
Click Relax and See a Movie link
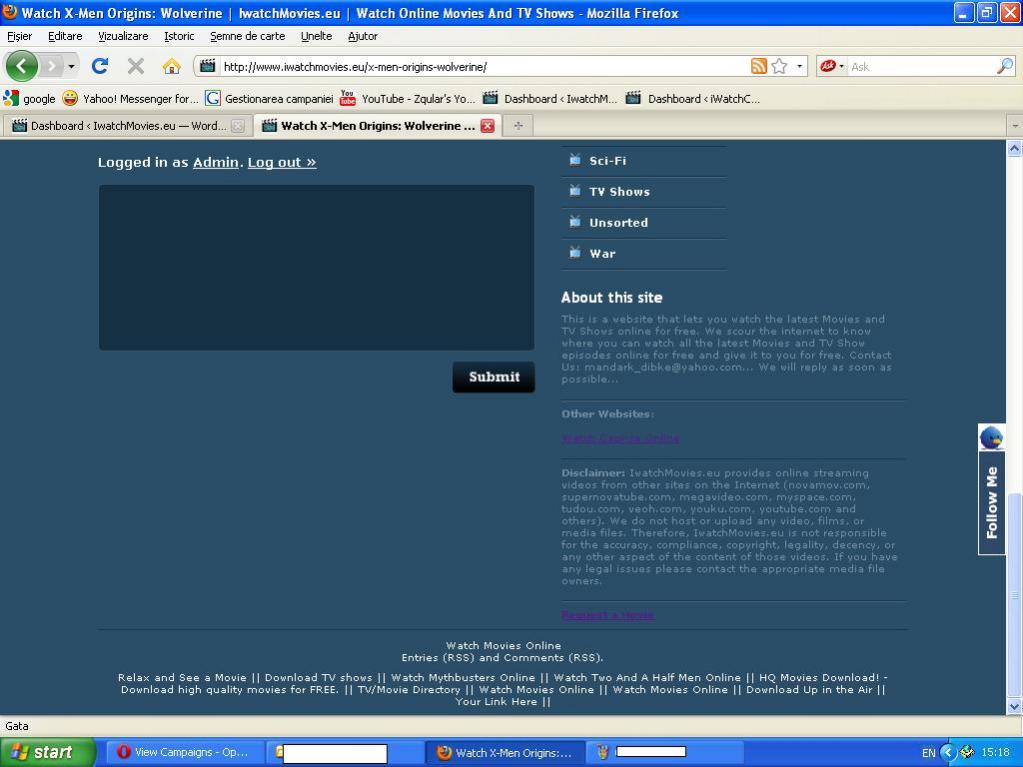(182, 678)
